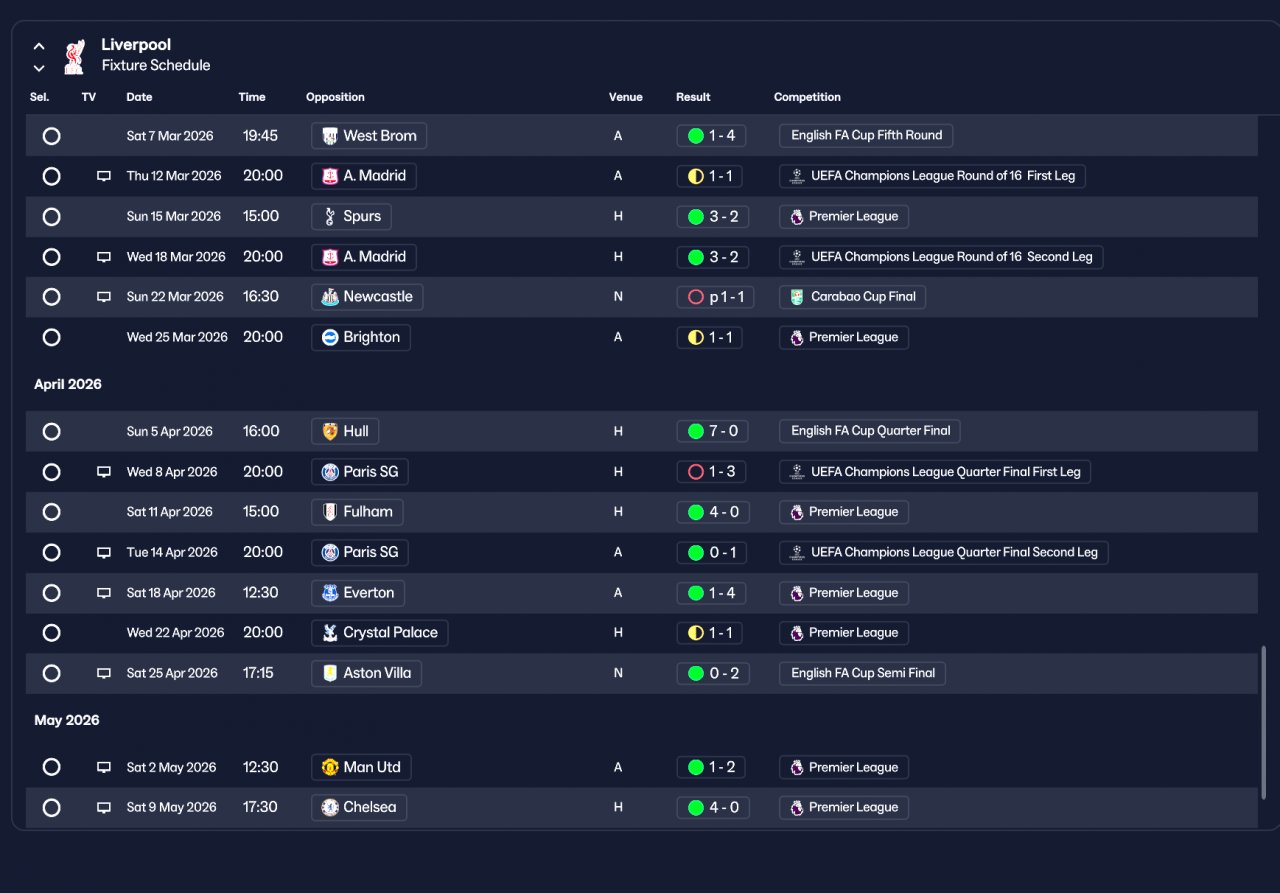Click the Man Utd badge icon

tap(330, 767)
